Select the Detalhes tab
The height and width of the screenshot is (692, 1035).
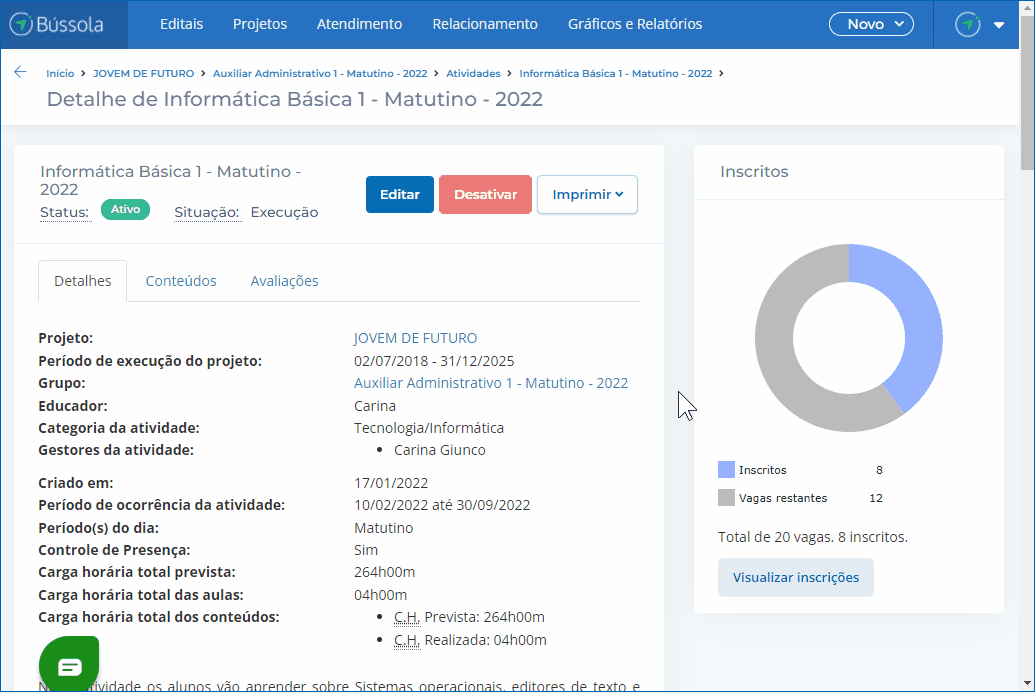pos(83,281)
